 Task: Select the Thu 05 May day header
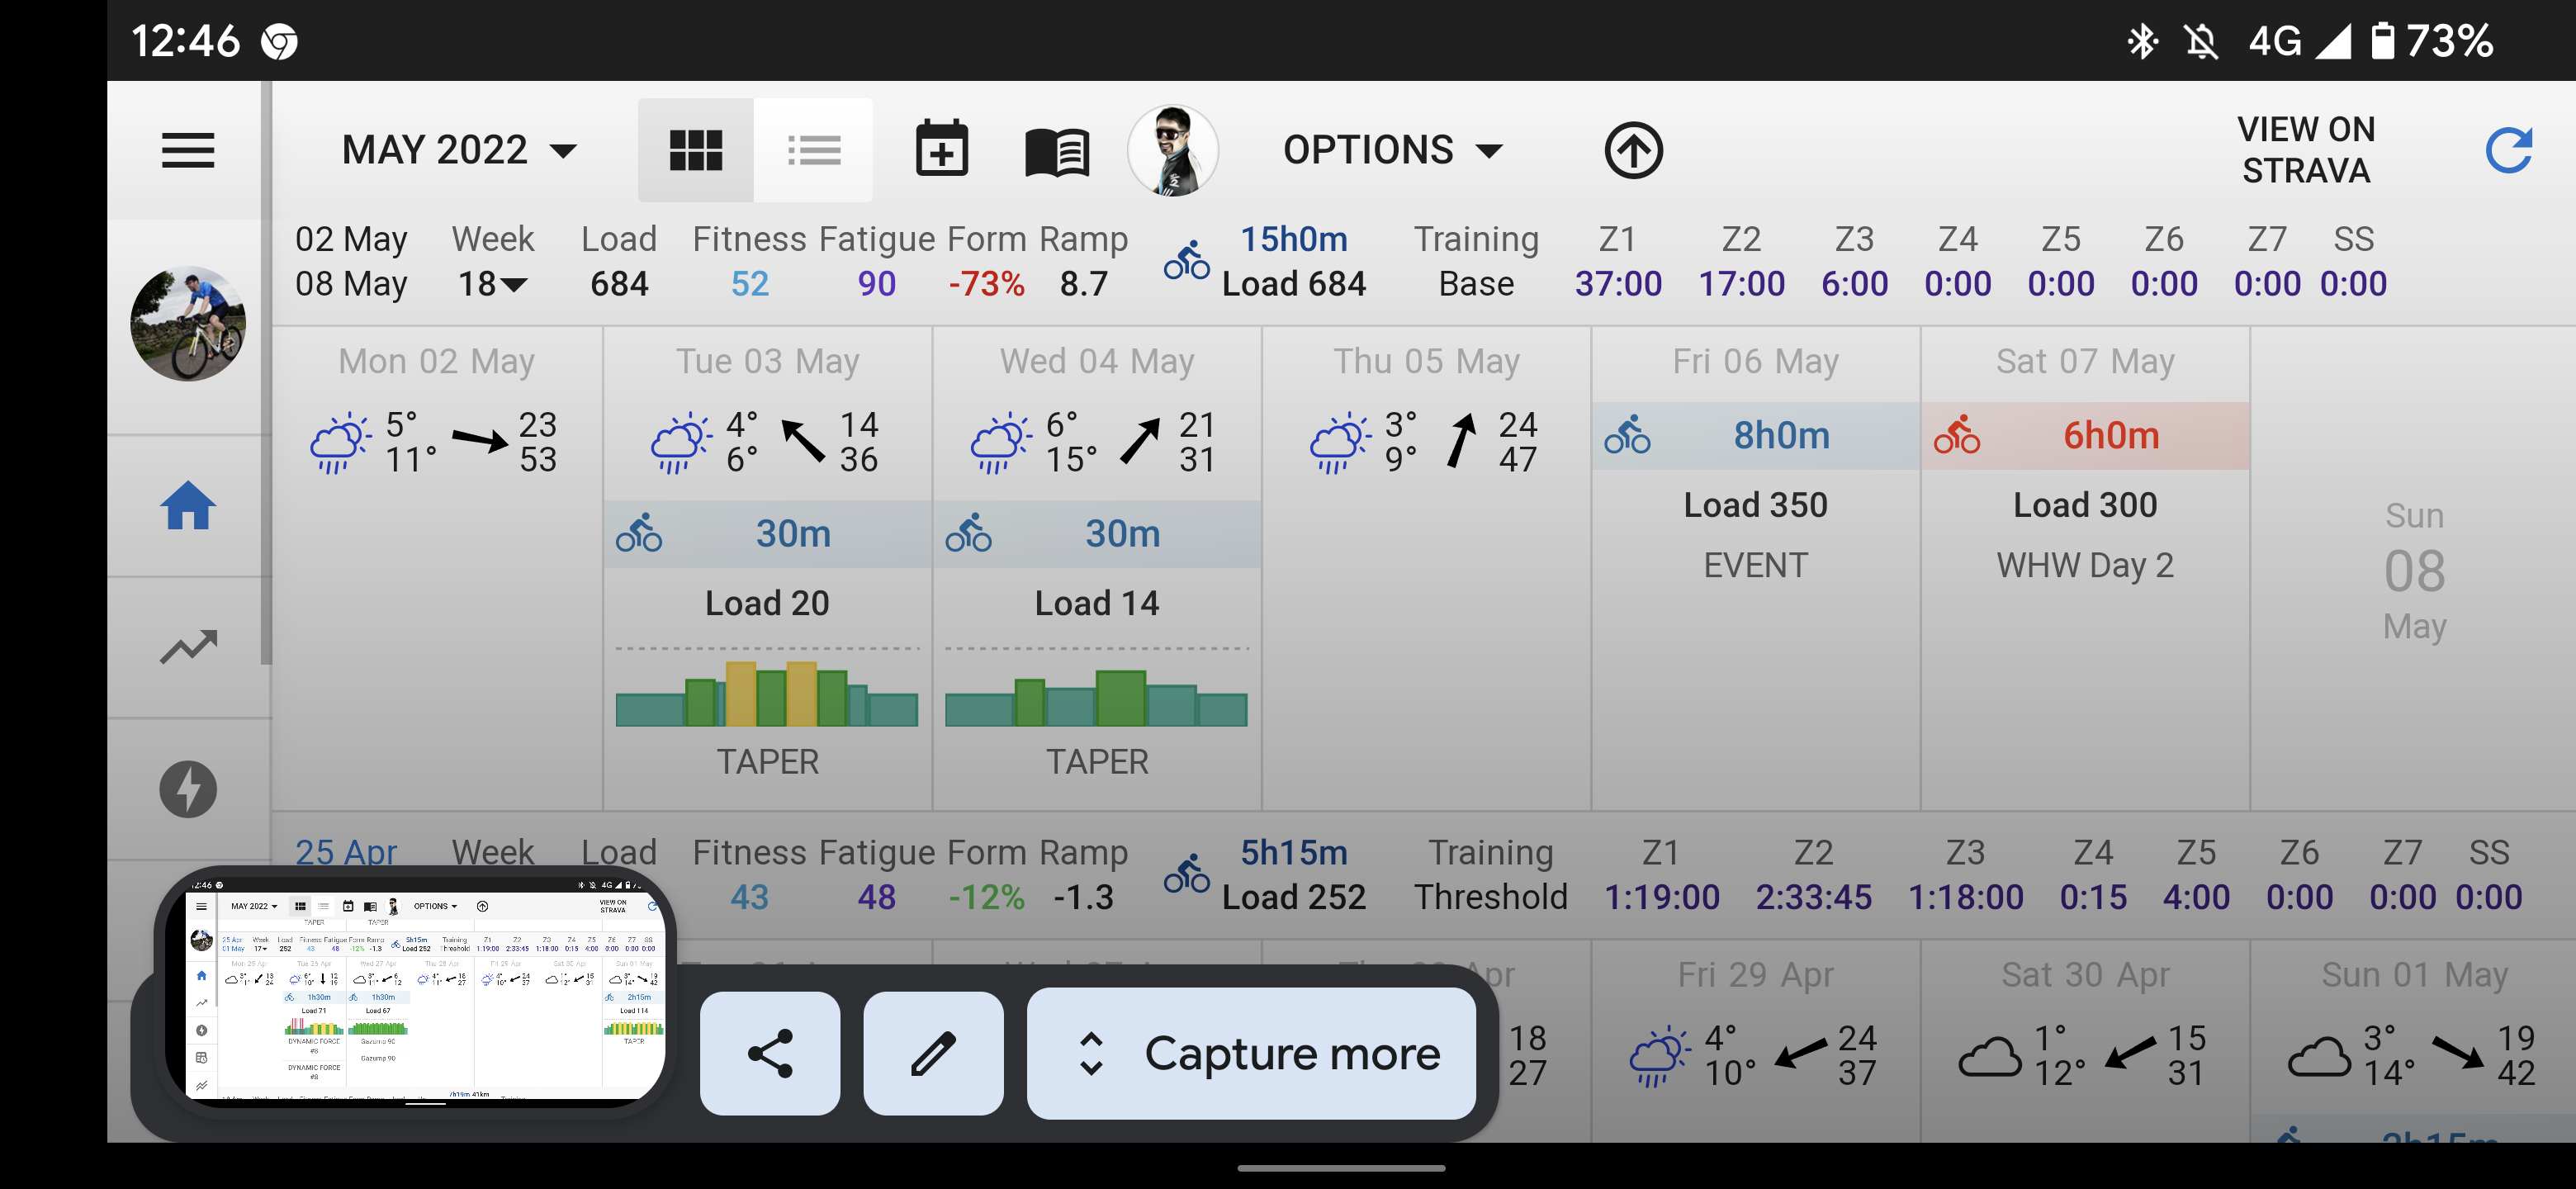coord(1426,361)
